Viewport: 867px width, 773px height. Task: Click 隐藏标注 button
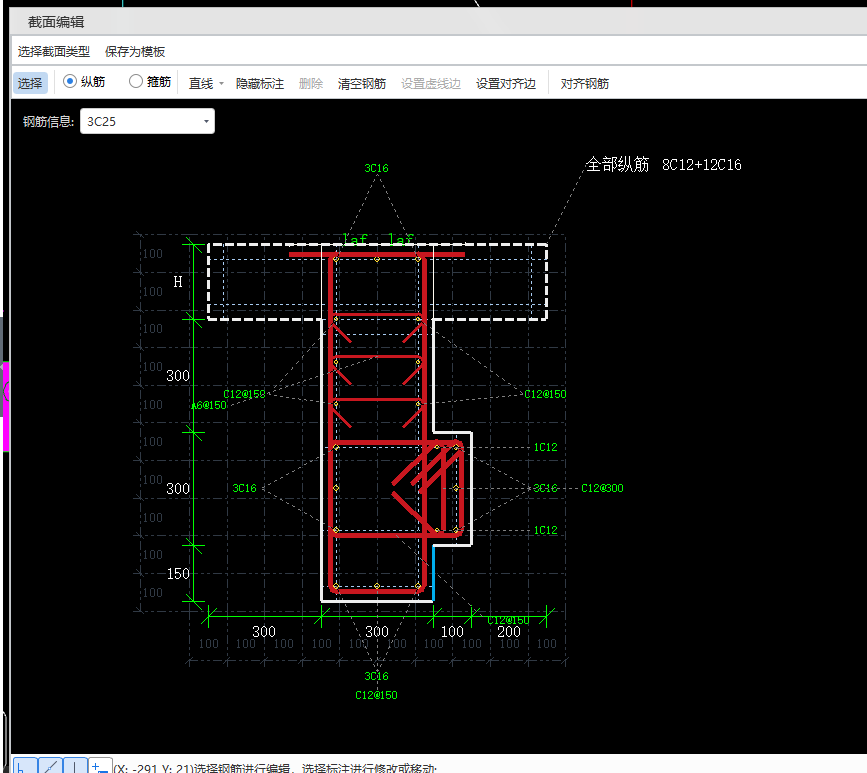tap(259, 83)
